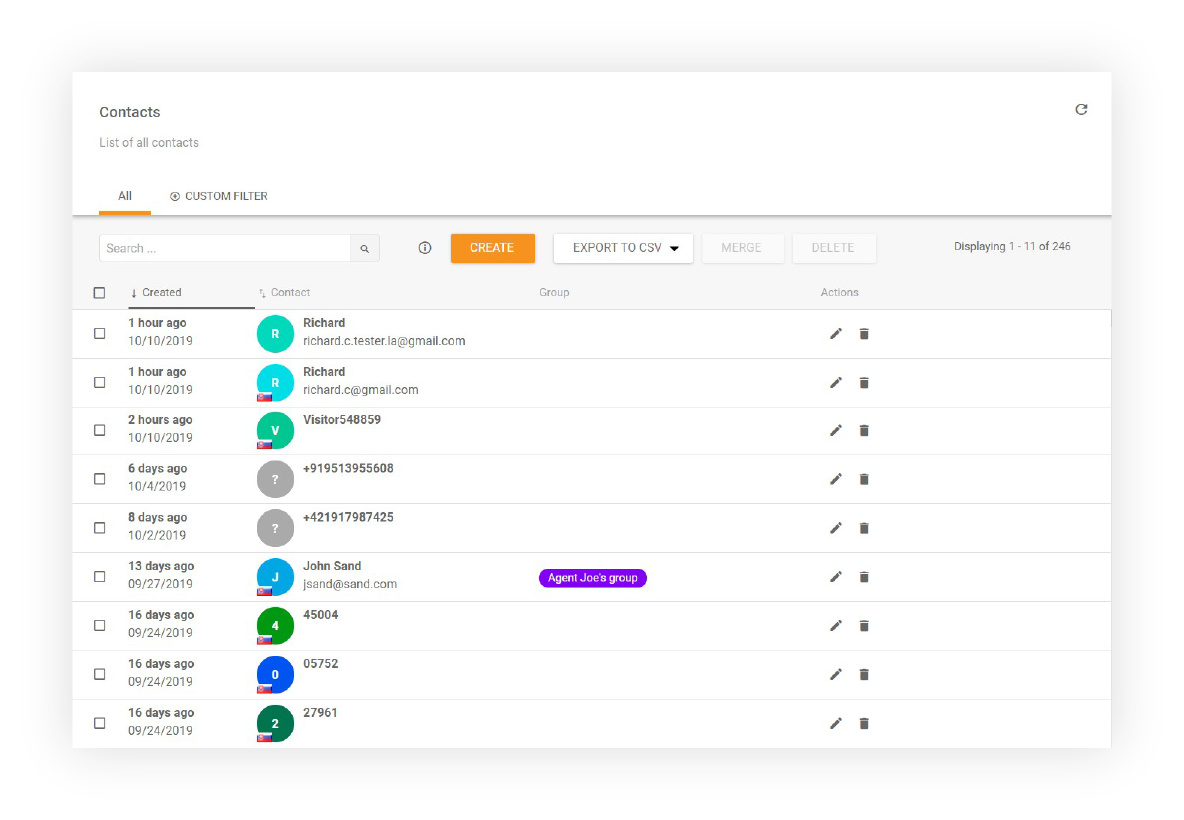Click the CREATE button
Image resolution: width=1184 pixels, height=820 pixels.
[492, 247]
